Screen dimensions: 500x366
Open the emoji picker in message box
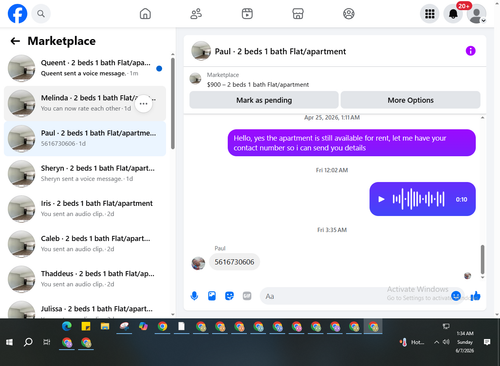pyautogui.click(x=456, y=295)
